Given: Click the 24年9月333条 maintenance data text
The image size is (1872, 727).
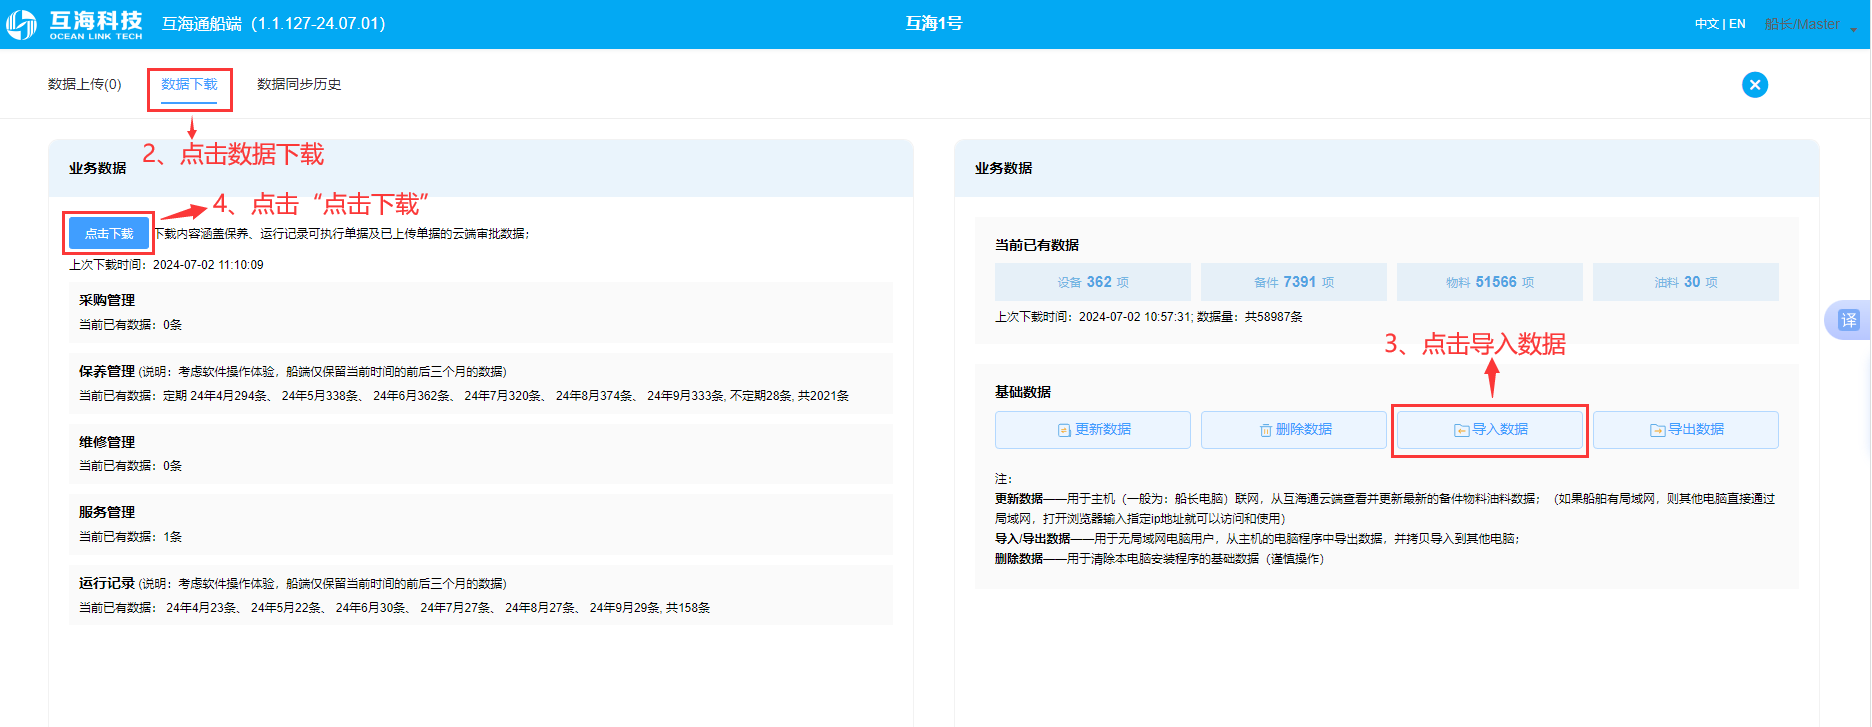Looking at the screenshot, I should [686, 396].
